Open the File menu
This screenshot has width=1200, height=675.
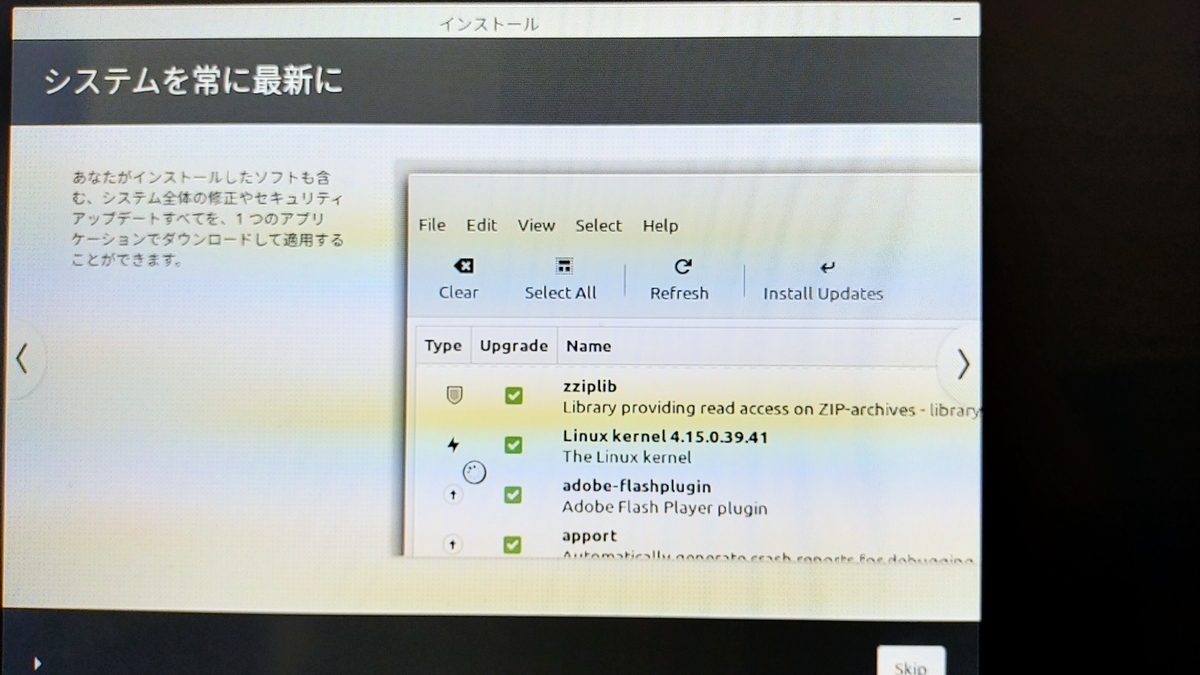[x=432, y=225]
